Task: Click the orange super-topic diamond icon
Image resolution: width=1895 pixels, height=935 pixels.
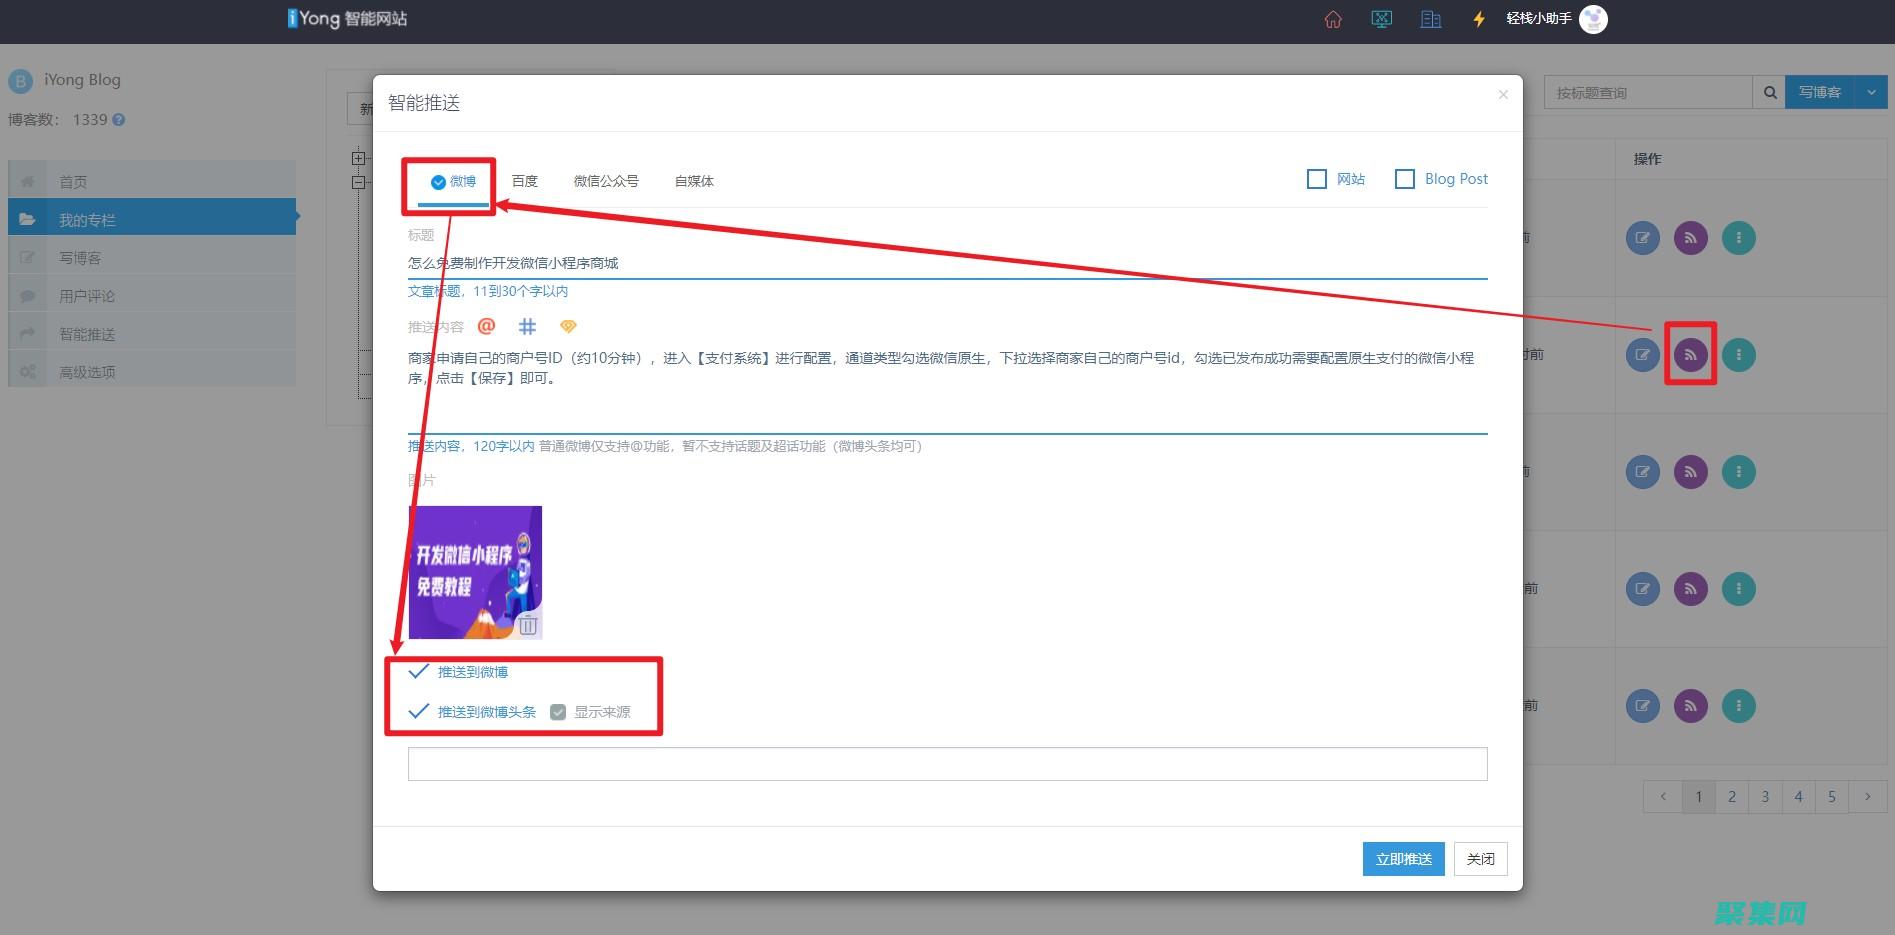Action: click(568, 326)
